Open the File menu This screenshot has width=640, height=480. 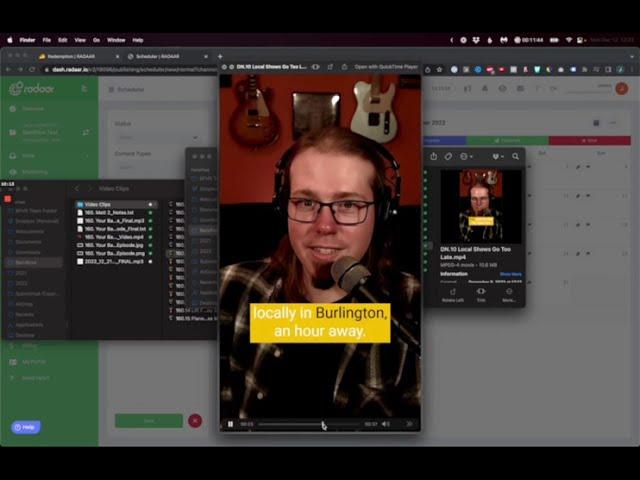point(47,40)
